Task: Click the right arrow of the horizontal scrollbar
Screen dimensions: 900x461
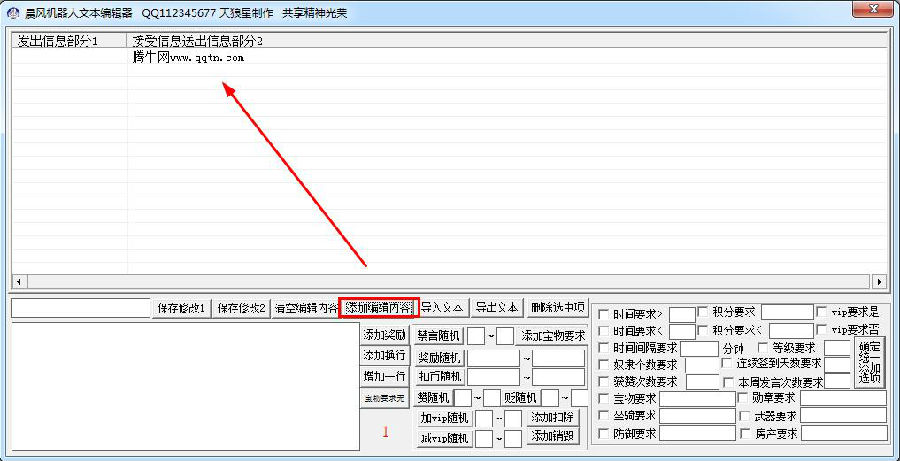Action: (879, 281)
